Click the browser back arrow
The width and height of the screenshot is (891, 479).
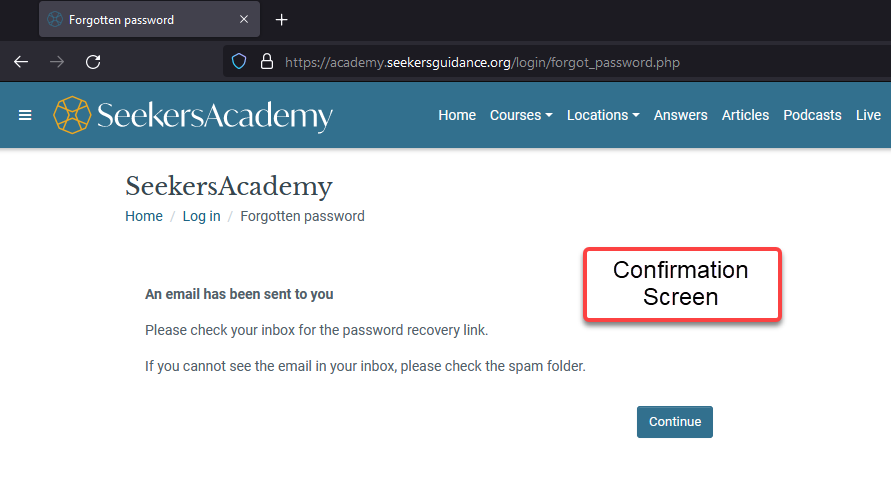pyautogui.click(x=21, y=62)
